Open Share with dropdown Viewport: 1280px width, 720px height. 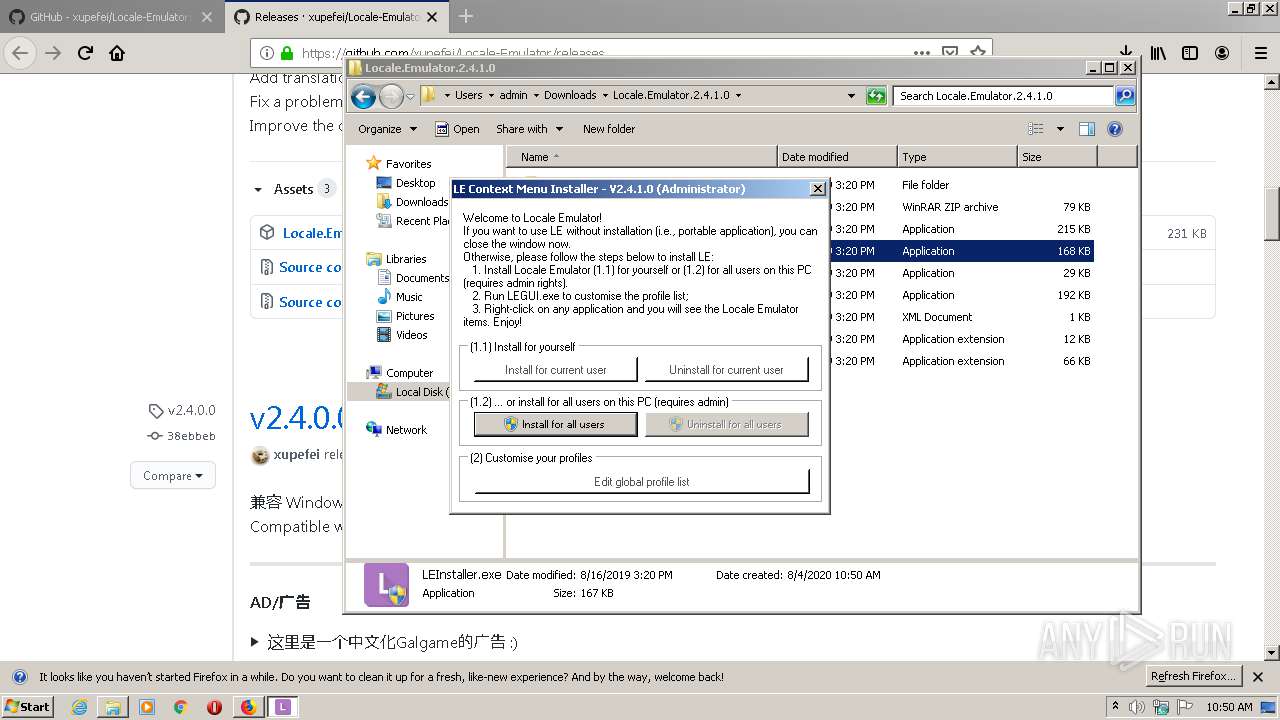click(x=529, y=129)
